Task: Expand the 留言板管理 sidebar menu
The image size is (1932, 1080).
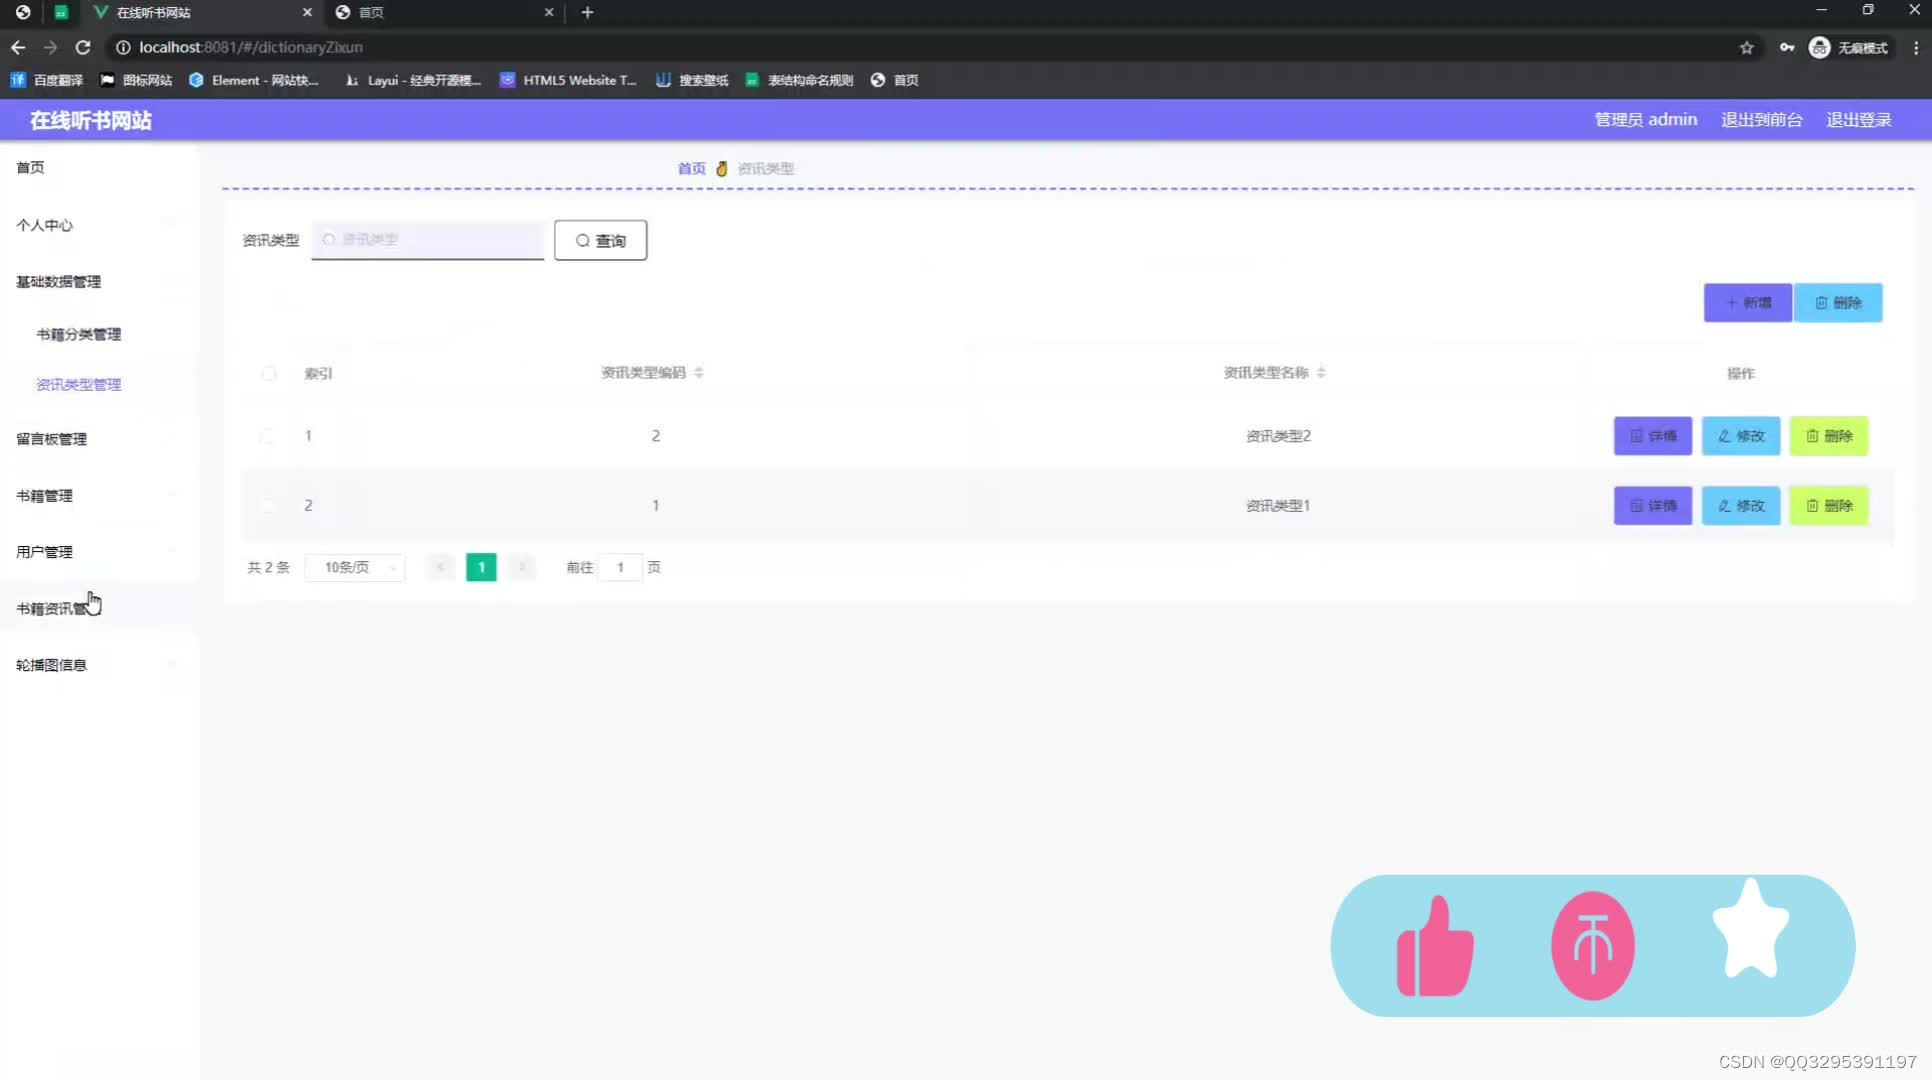Action: point(98,439)
